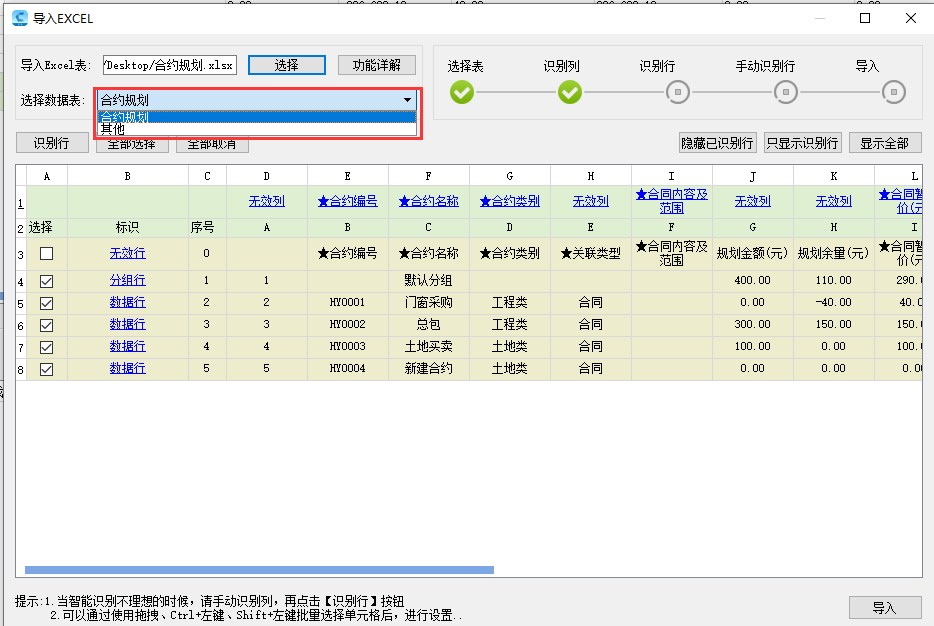Click the 选择表 green checkmark step icon
The height and width of the screenshot is (626, 934).
coord(462,92)
